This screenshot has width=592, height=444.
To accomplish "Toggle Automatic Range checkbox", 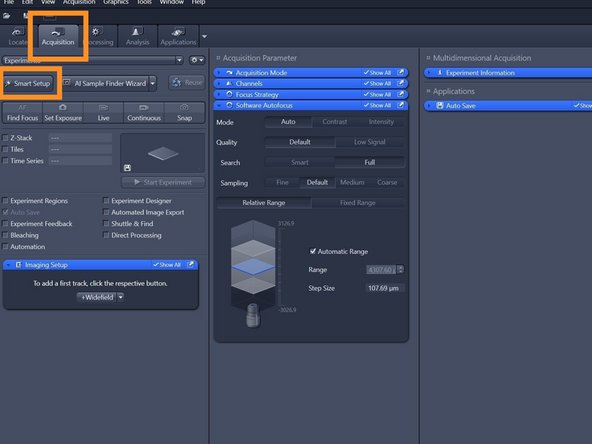I will 313,251.
